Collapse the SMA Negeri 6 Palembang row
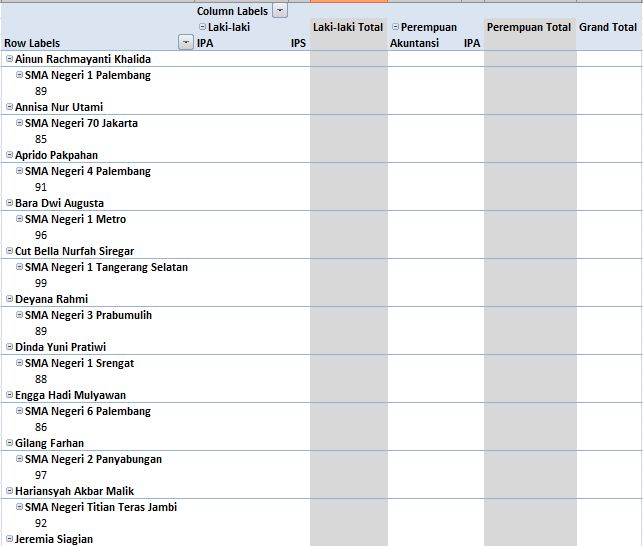The image size is (643, 546). point(19,411)
